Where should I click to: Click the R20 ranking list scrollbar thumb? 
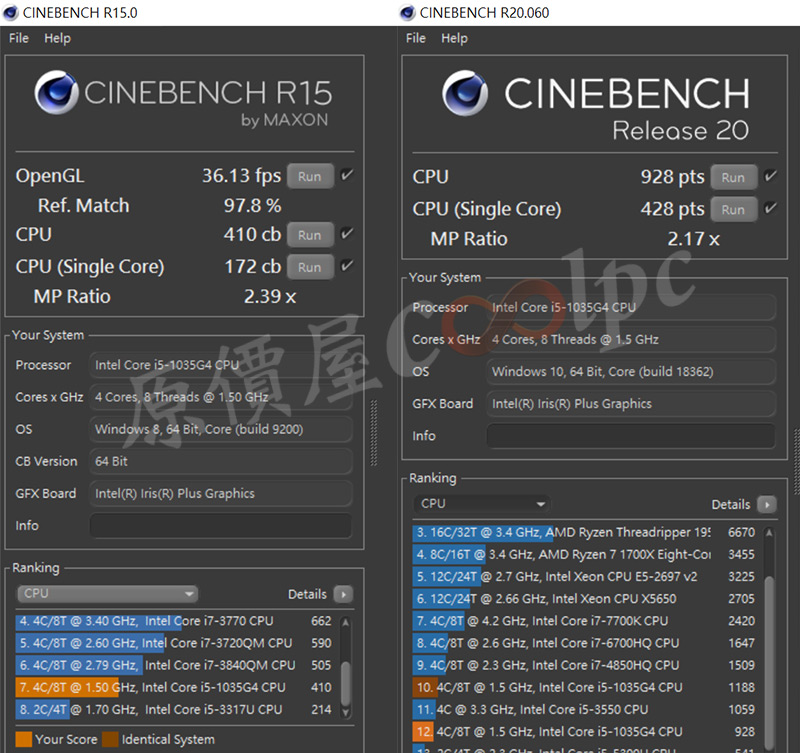point(769,663)
